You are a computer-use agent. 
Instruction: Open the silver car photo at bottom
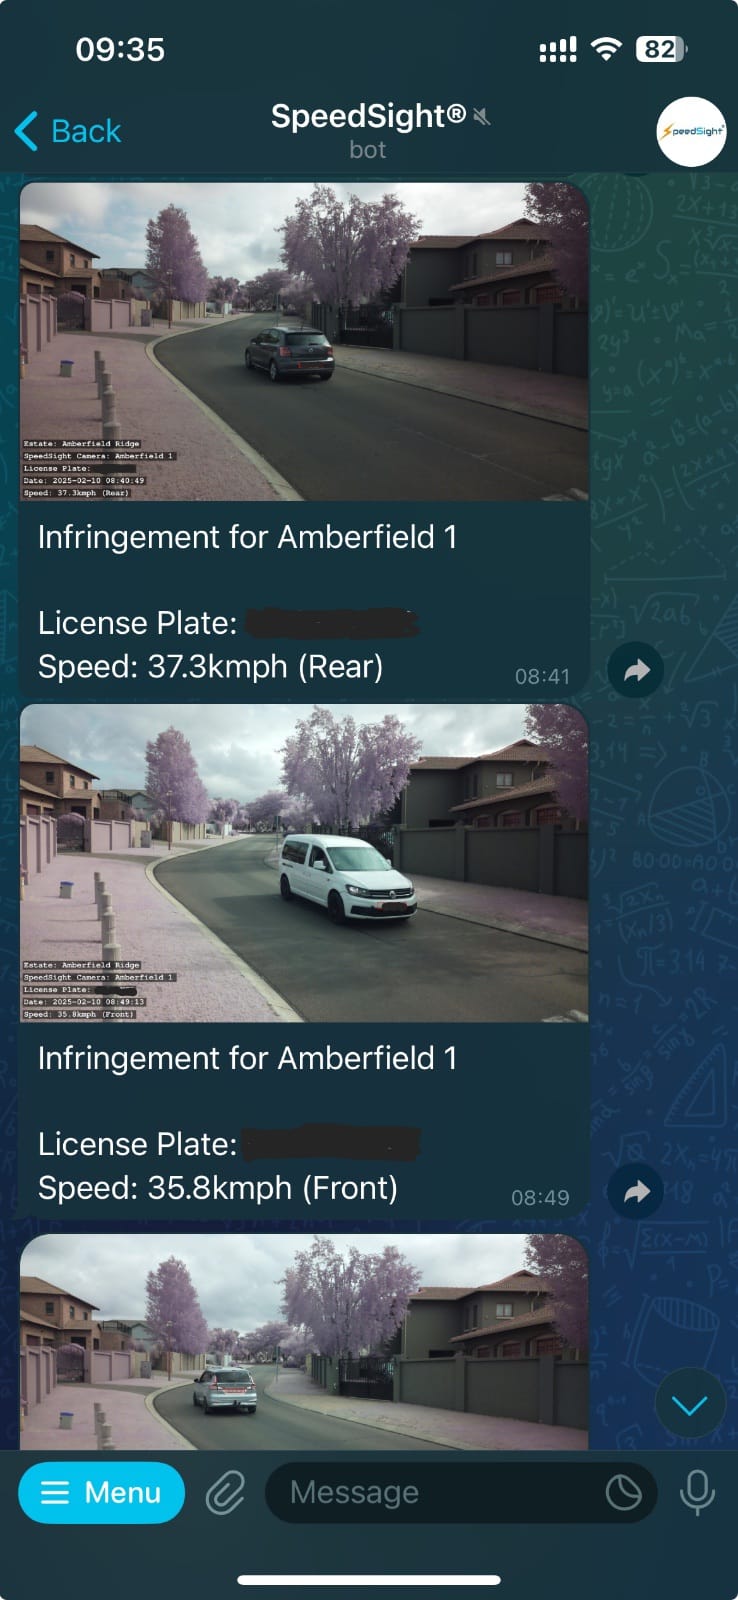[x=303, y=1341]
